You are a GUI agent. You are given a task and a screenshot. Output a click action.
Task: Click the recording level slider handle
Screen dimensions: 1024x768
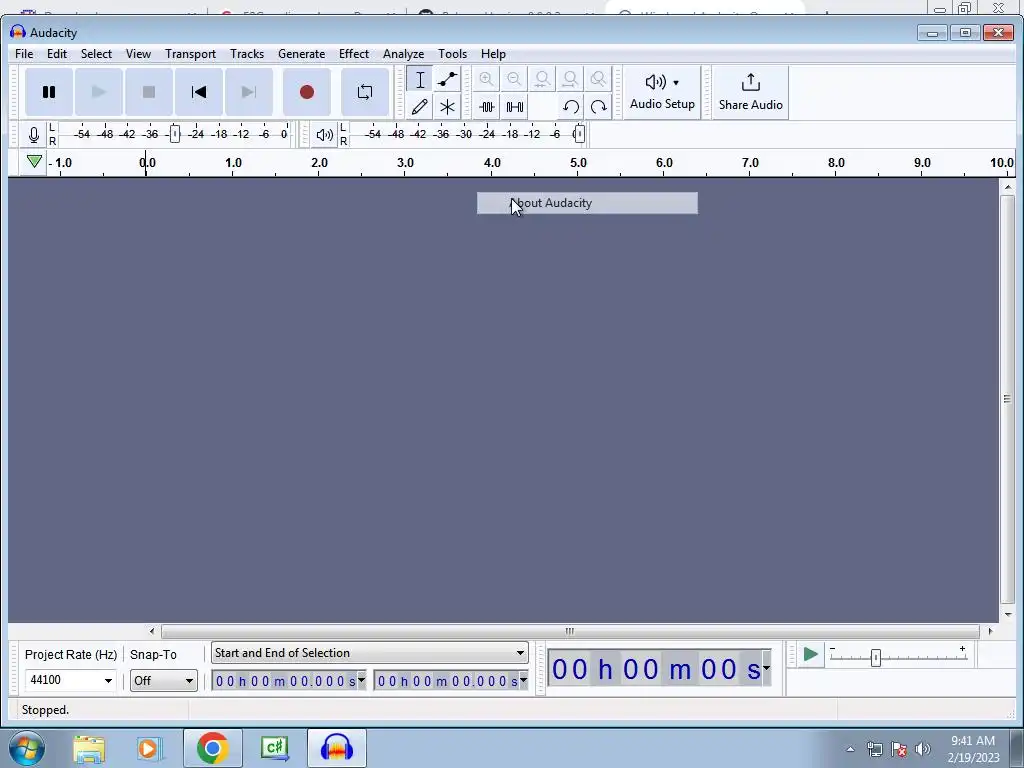(x=174, y=134)
